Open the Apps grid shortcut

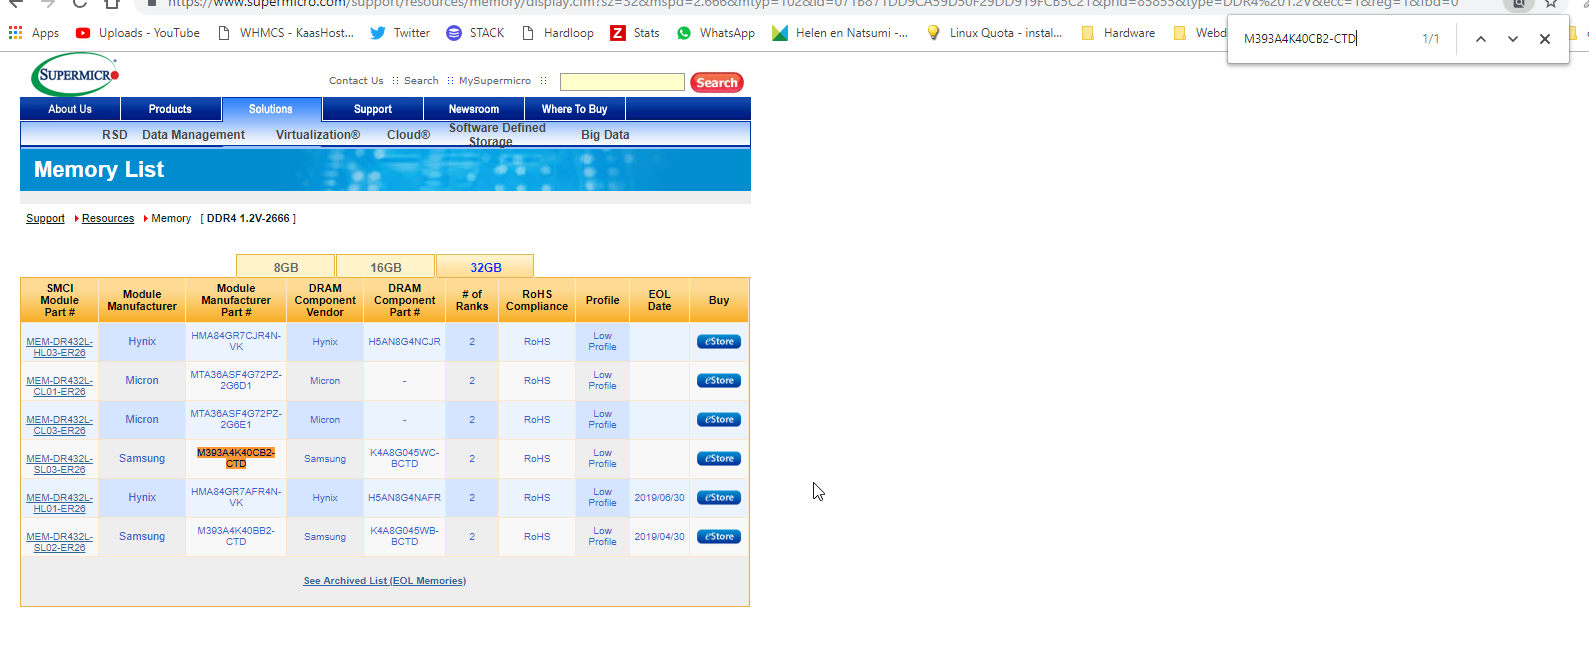point(34,33)
